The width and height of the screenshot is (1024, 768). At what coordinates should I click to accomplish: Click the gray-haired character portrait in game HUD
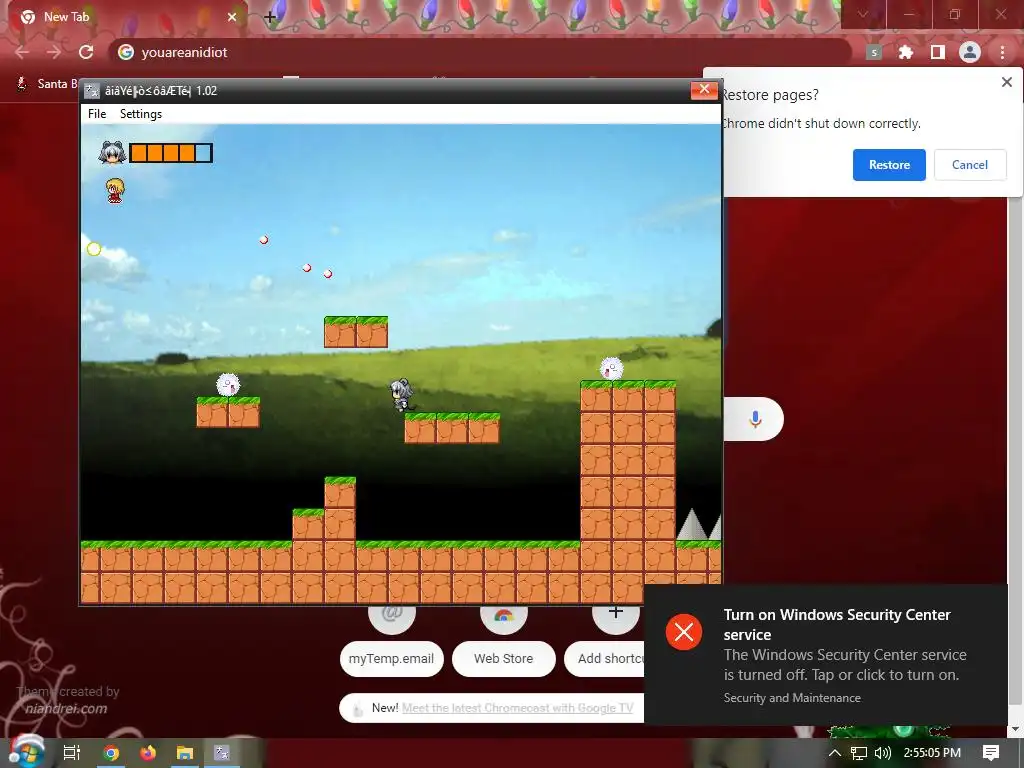(x=112, y=153)
